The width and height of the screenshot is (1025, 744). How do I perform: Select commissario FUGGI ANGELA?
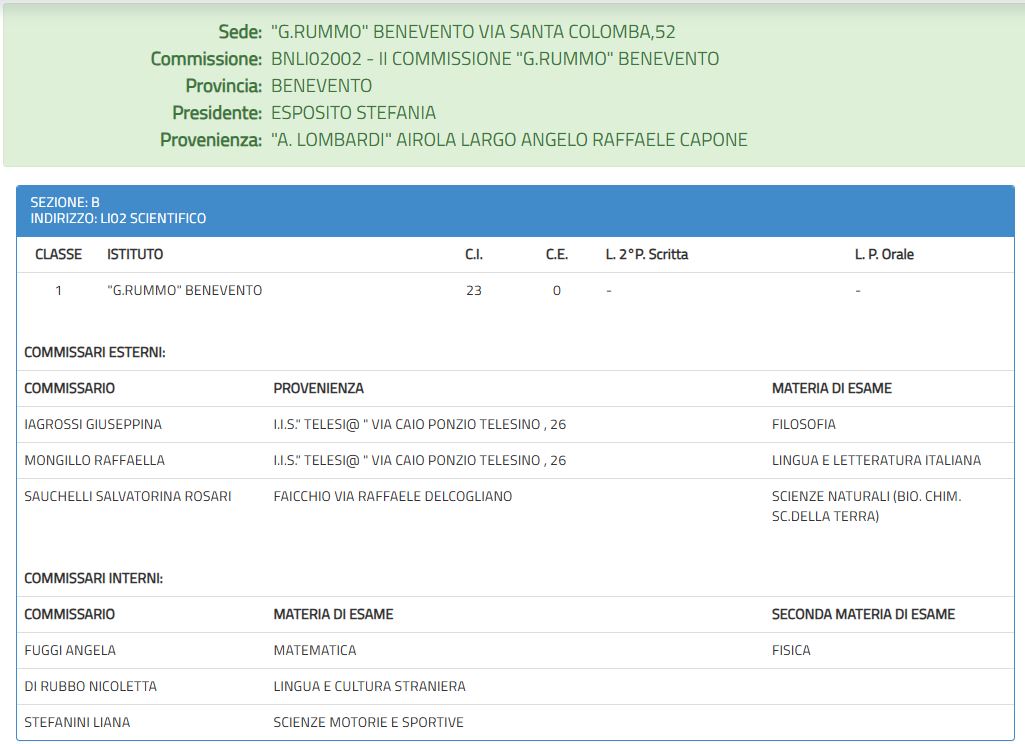[70, 651]
